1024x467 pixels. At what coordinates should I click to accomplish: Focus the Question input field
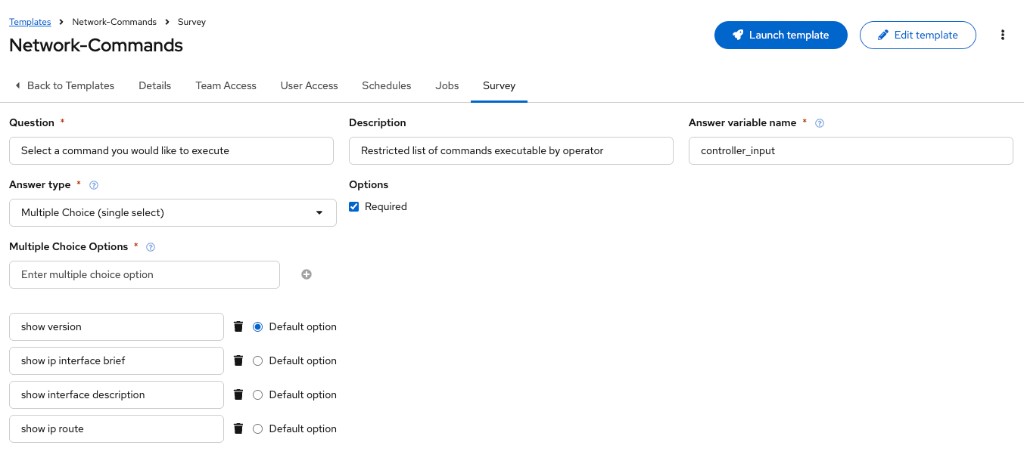click(x=171, y=151)
